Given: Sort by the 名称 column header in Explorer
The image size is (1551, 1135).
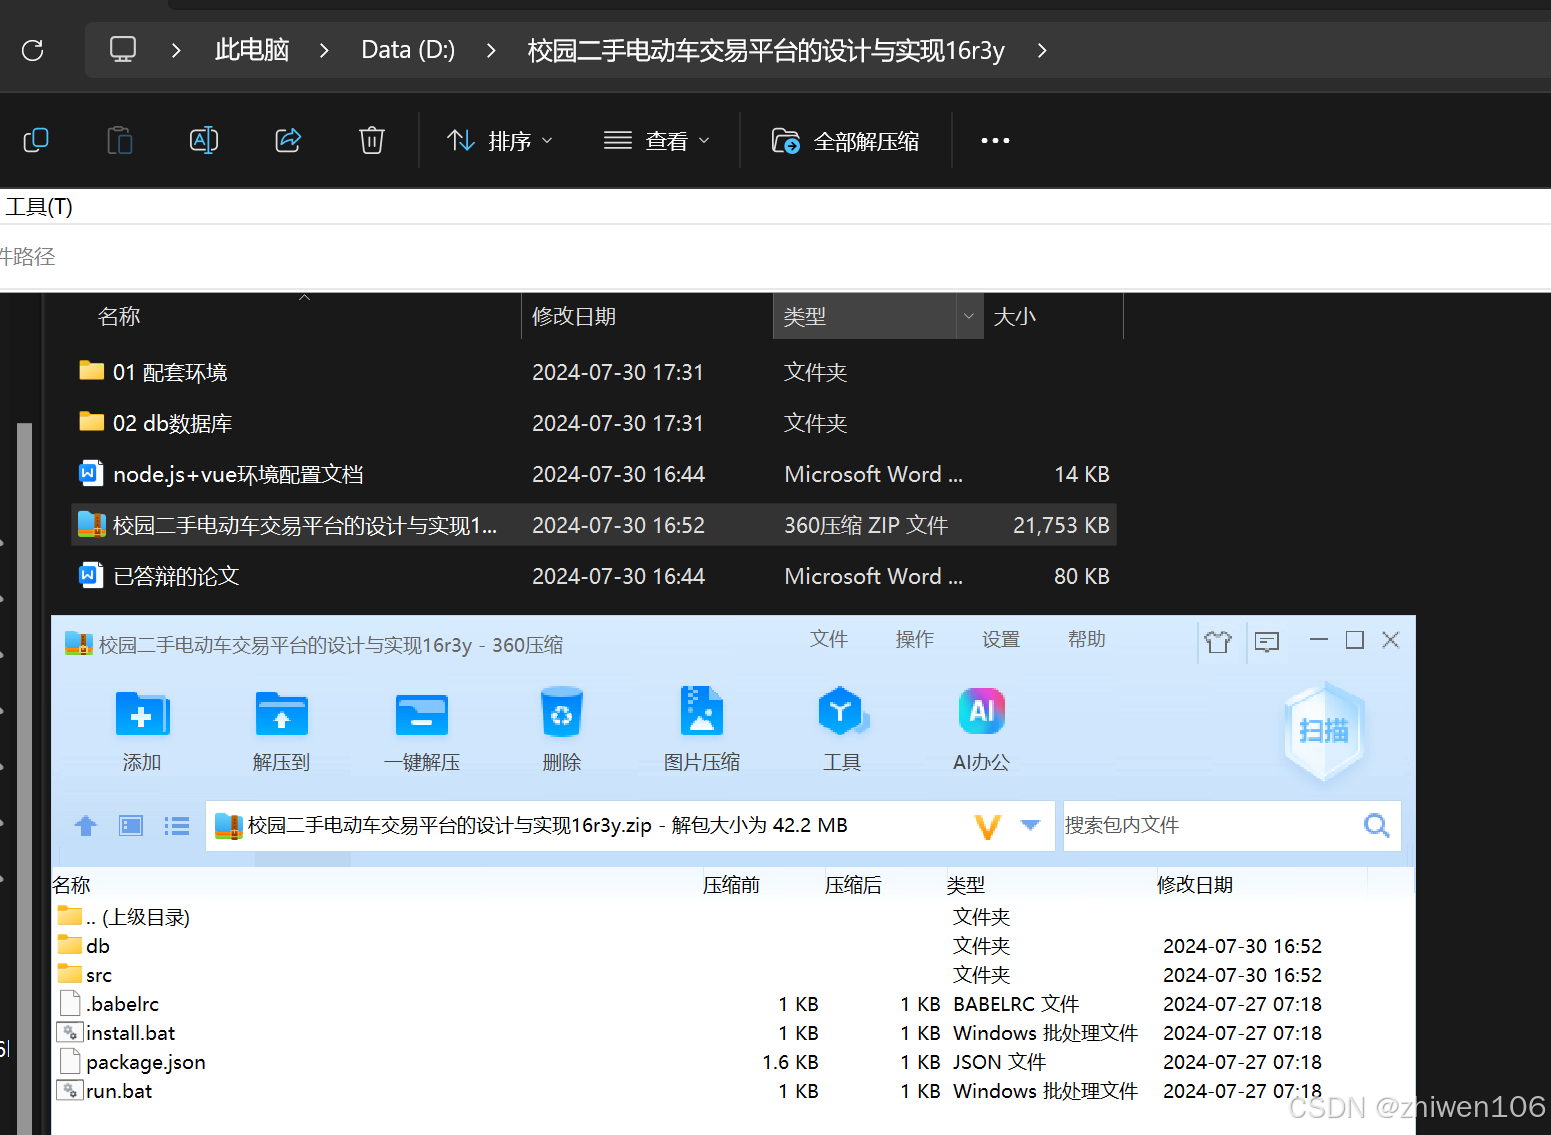Looking at the screenshot, I should point(119,316).
